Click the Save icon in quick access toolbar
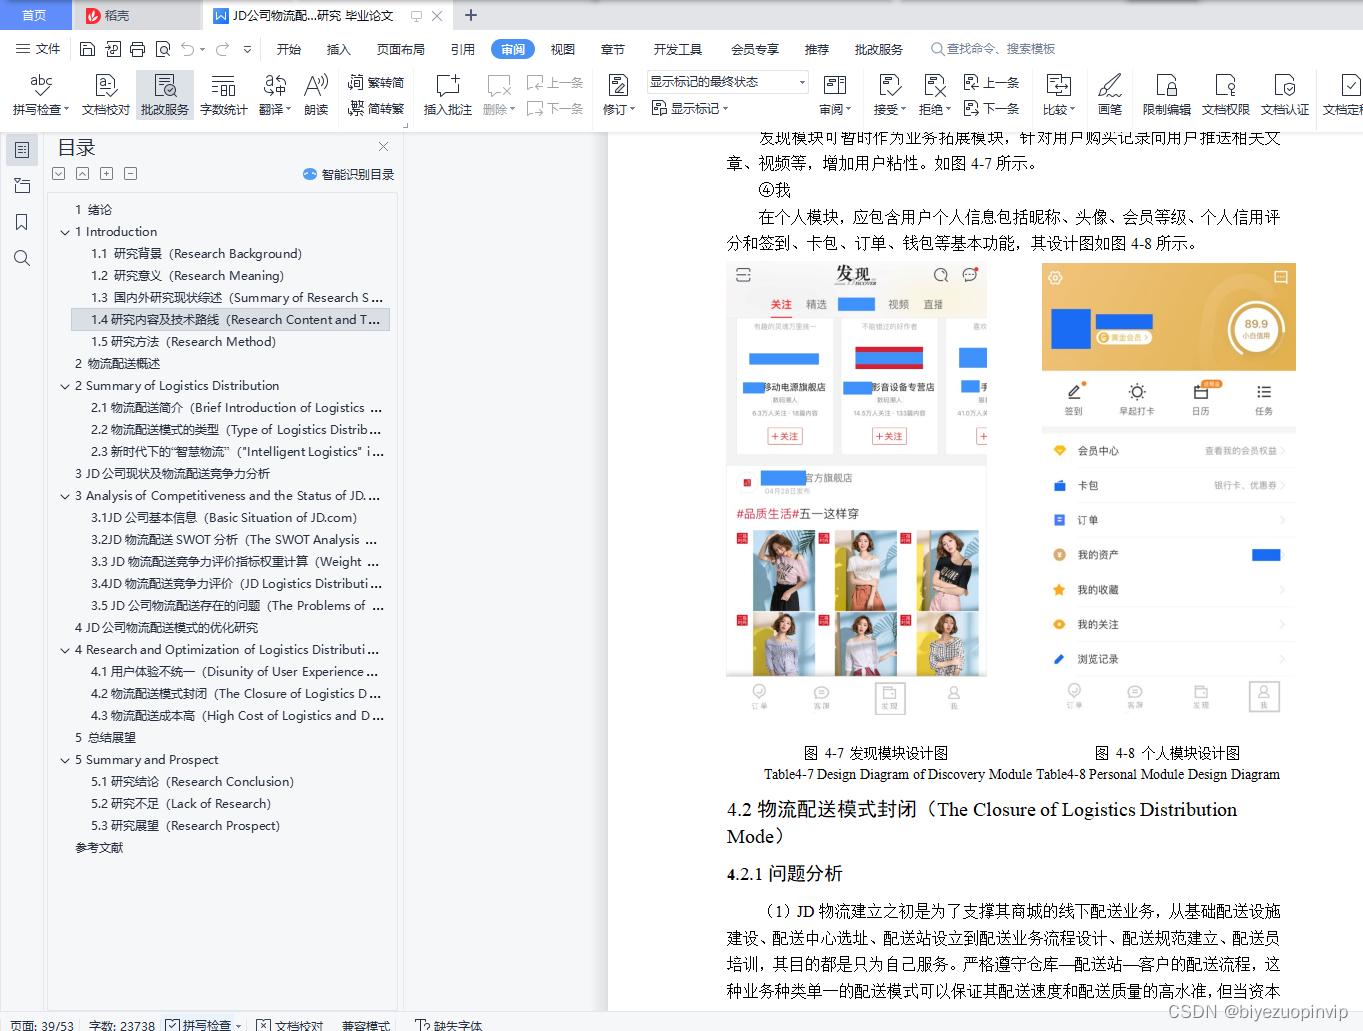This screenshot has width=1363, height=1031. [x=87, y=49]
